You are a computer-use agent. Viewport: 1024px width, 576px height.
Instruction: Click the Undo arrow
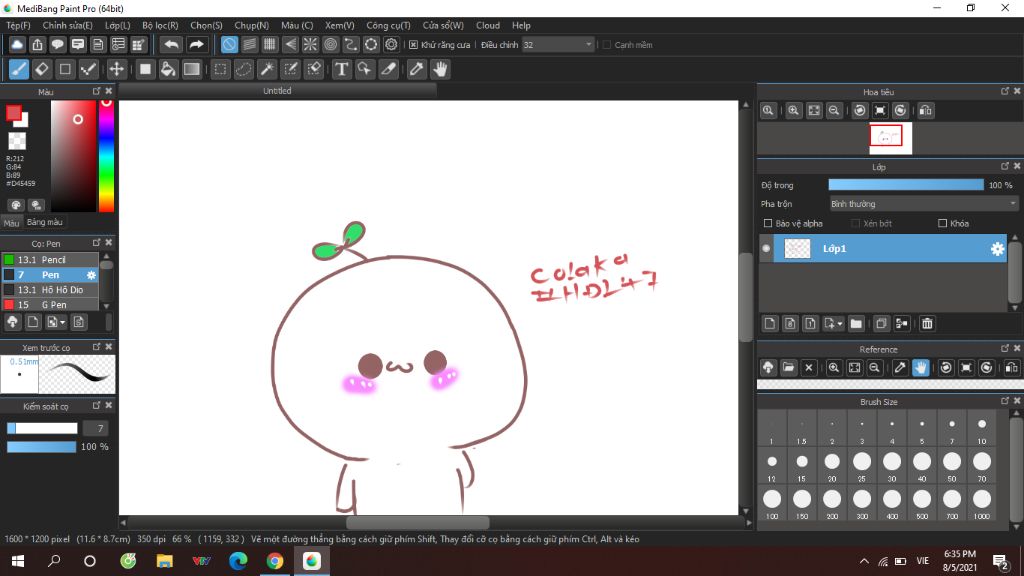tap(172, 44)
